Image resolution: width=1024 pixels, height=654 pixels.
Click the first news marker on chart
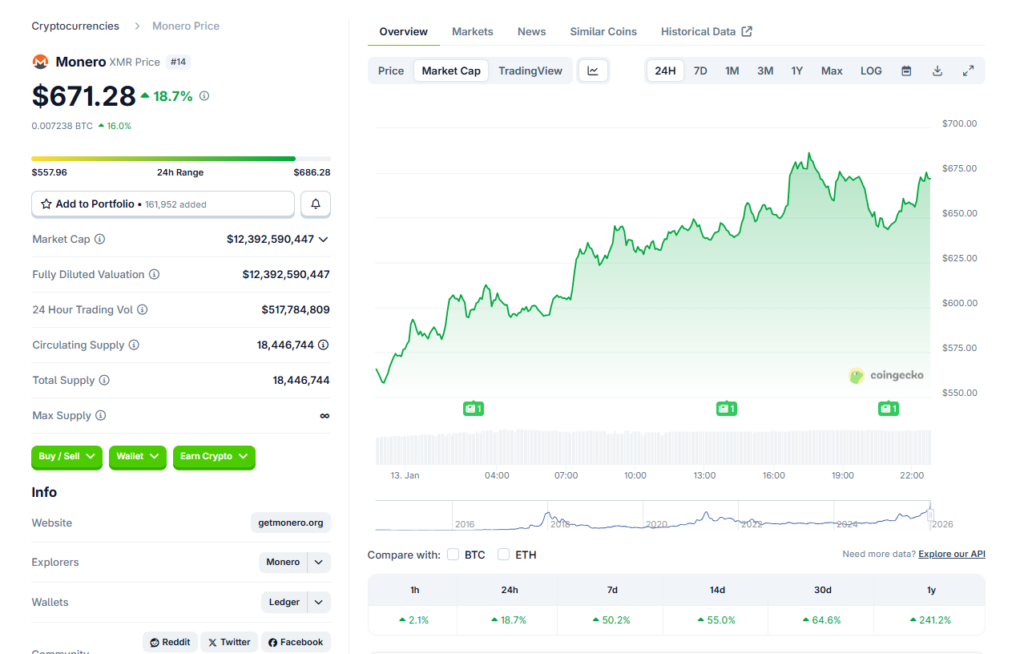[473, 408]
